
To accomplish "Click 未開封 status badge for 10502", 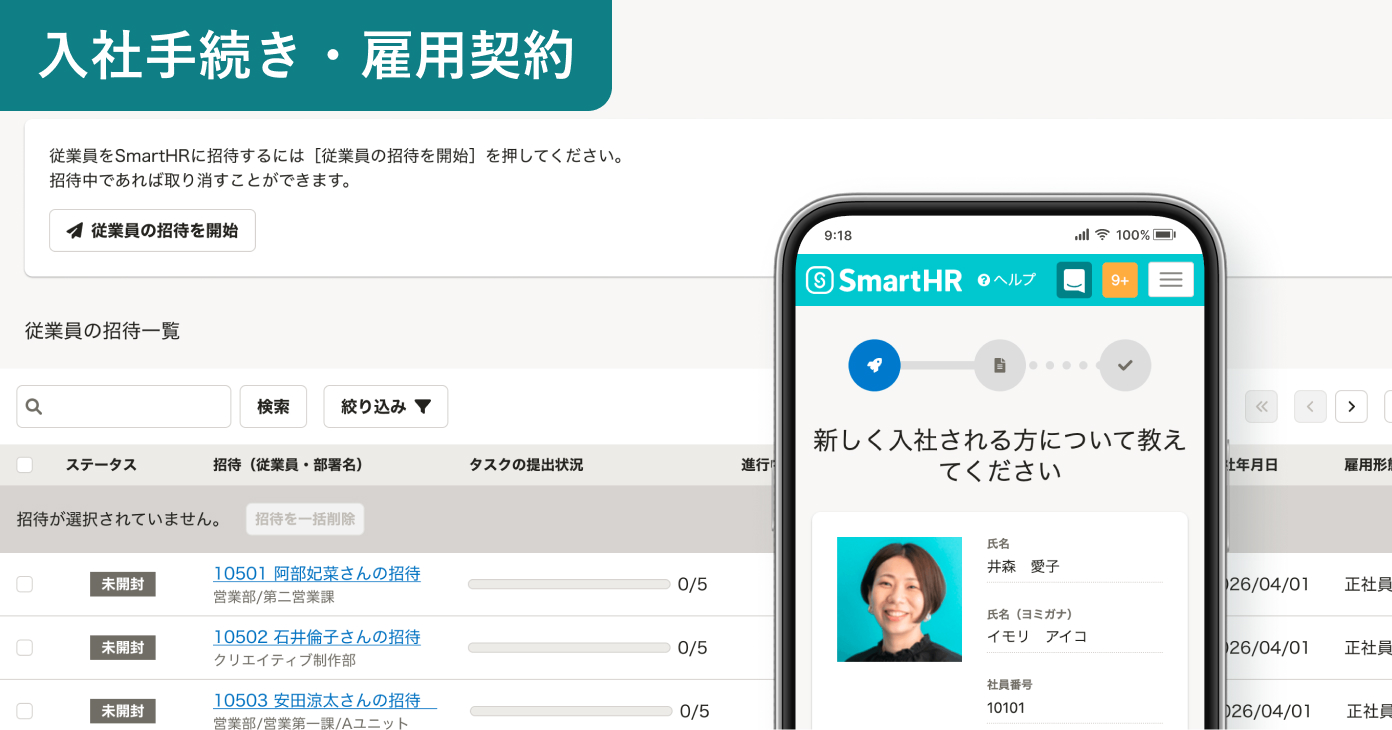I will point(123,647).
